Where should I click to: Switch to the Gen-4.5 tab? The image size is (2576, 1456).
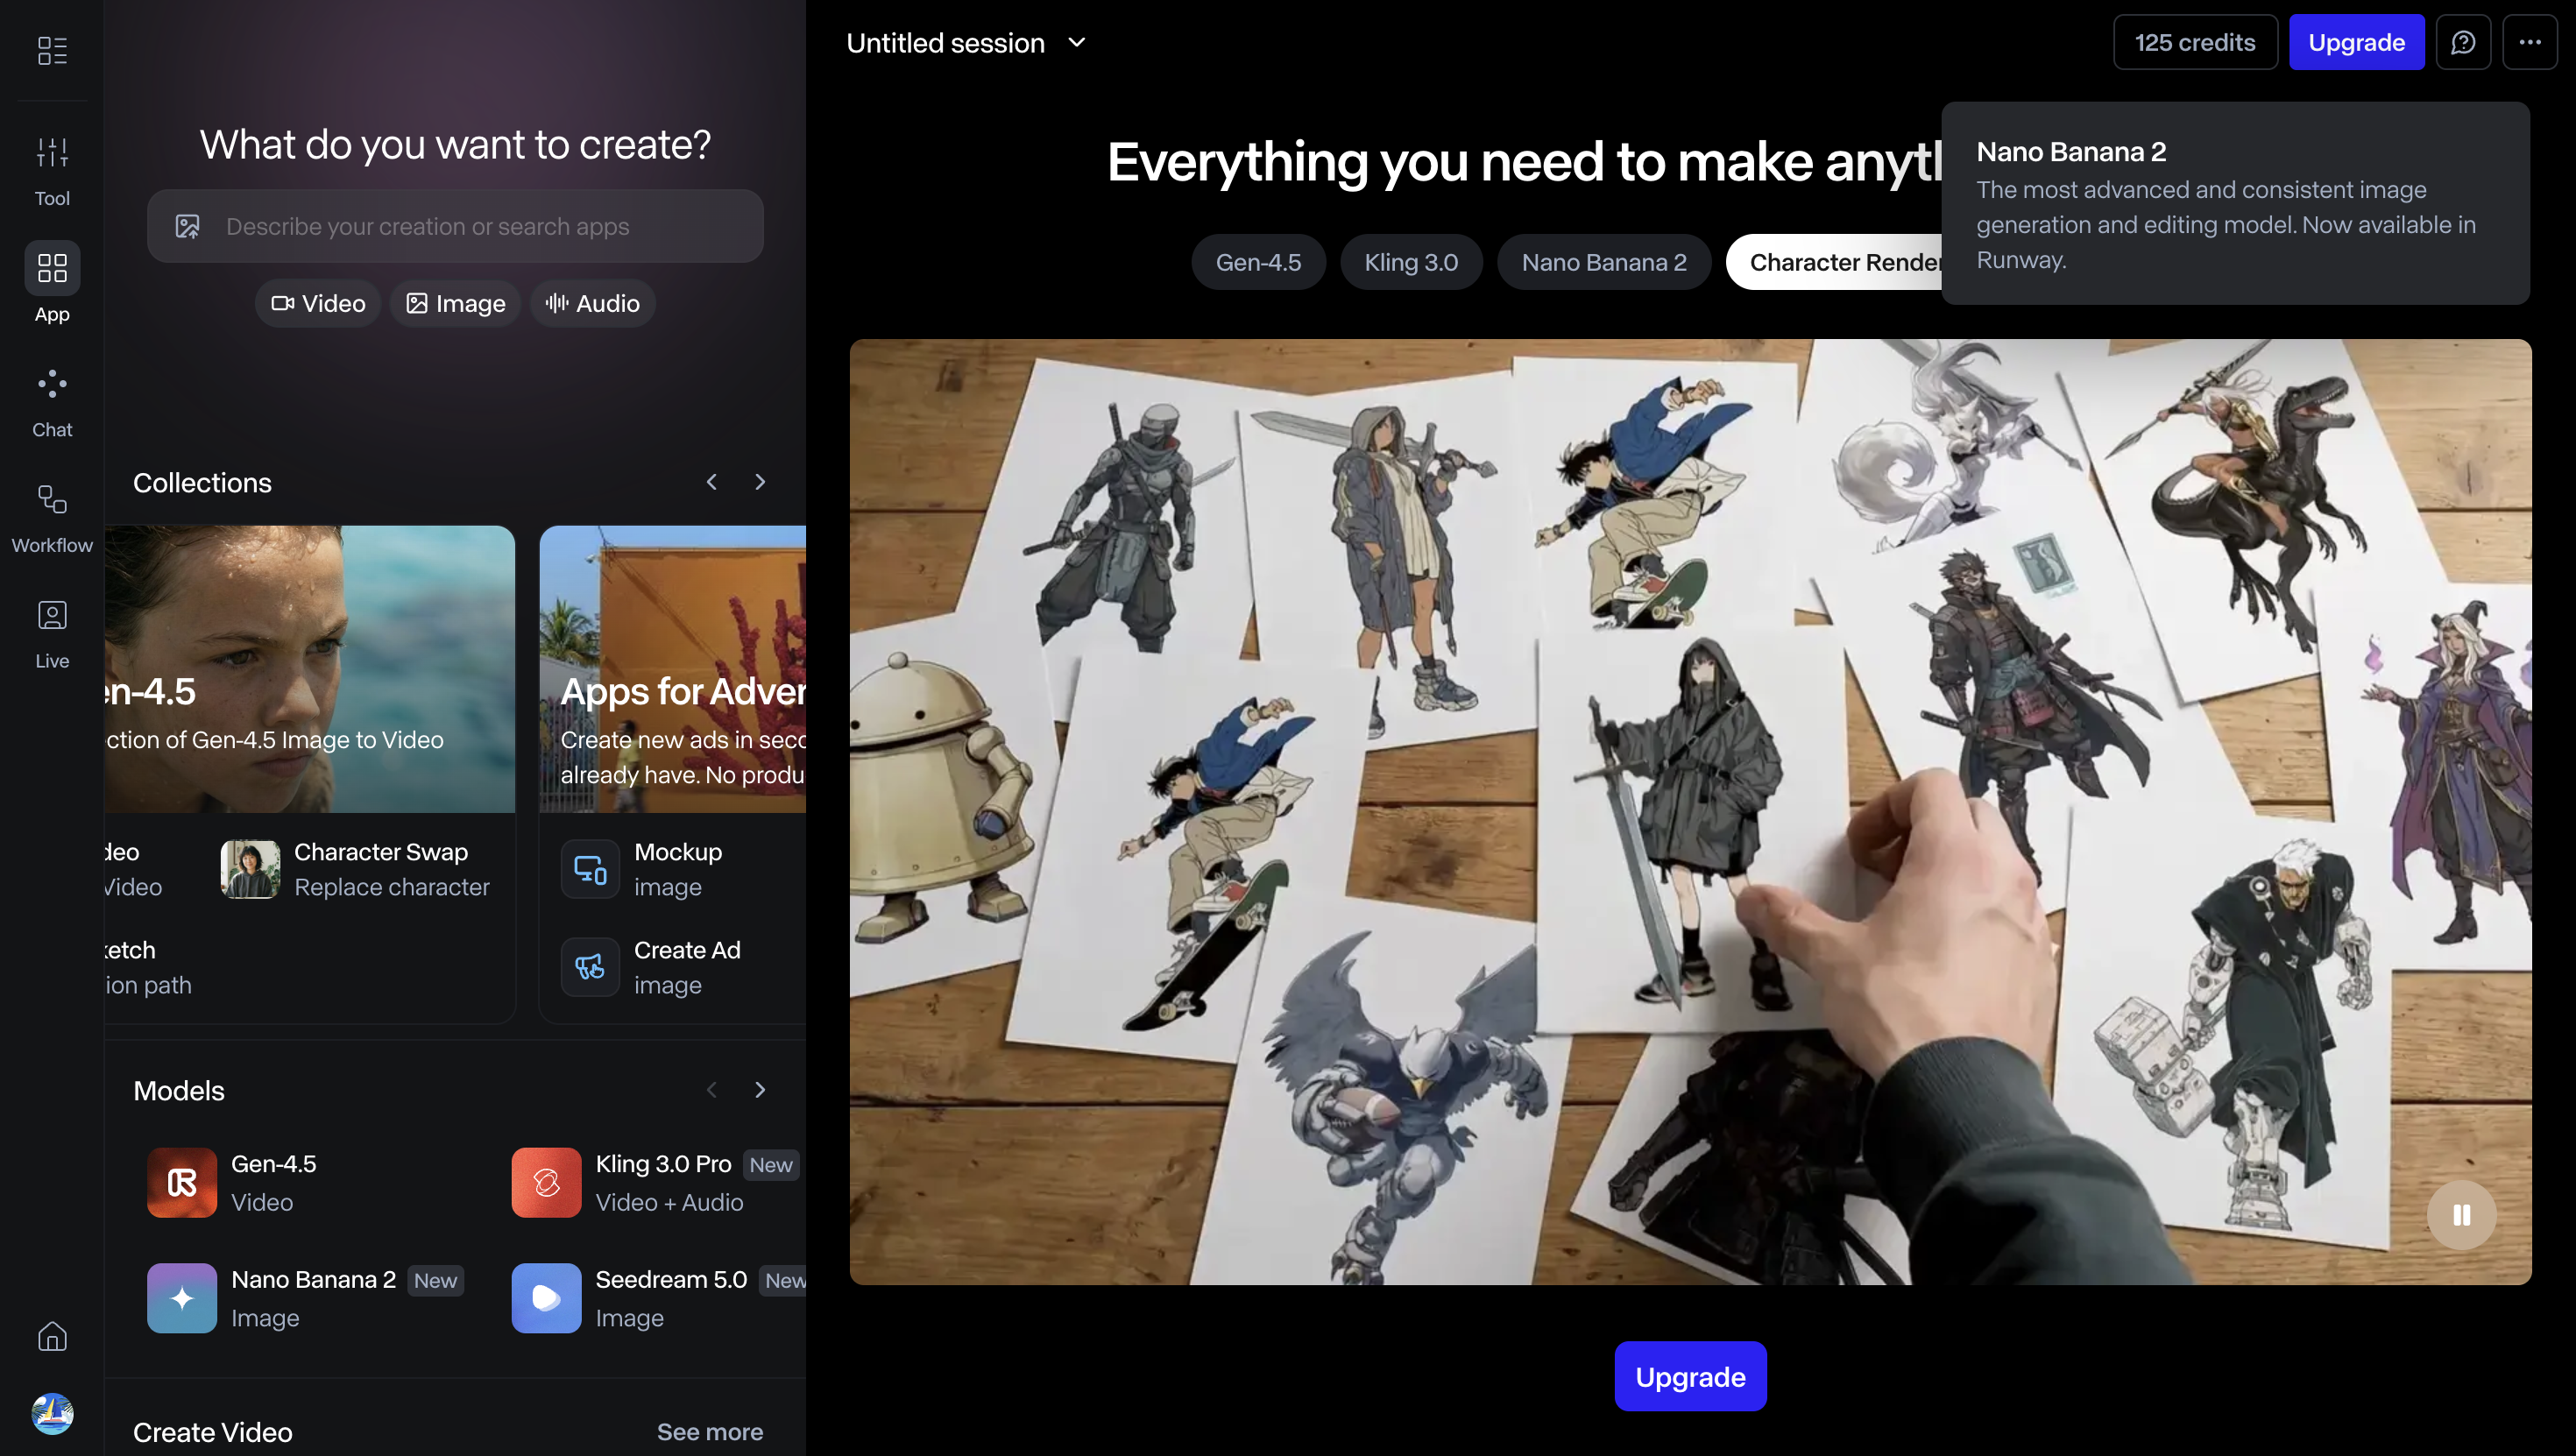point(1258,262)
